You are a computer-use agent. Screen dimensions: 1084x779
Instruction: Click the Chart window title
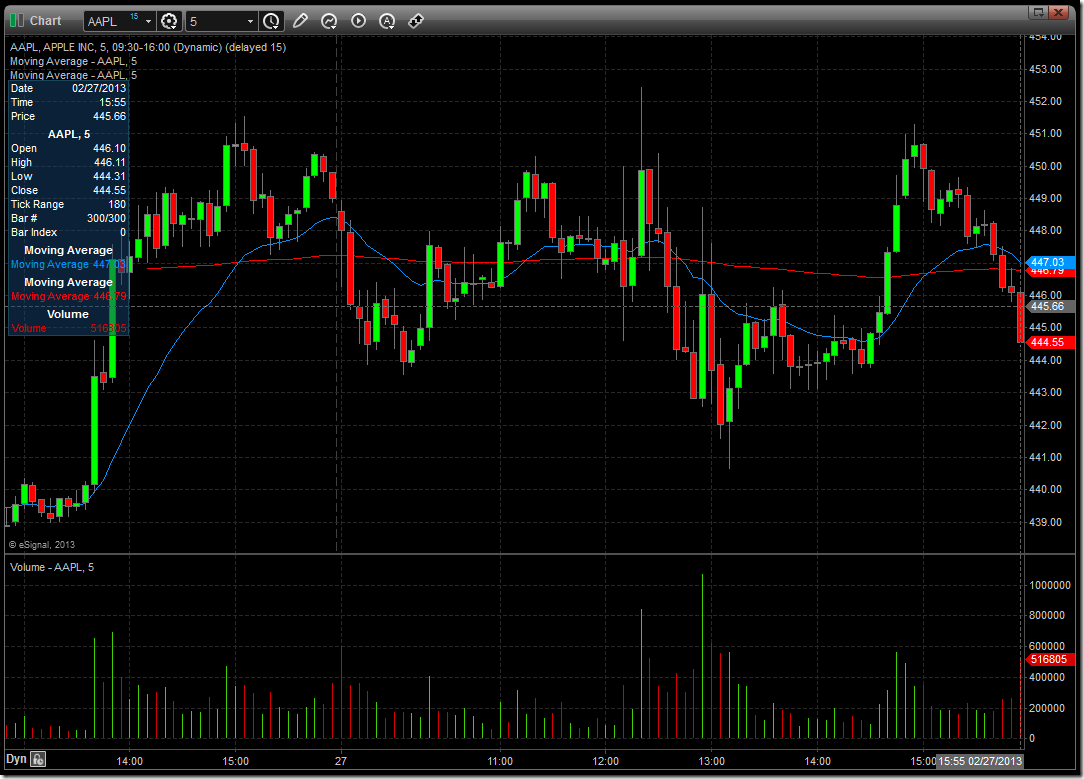45,21
